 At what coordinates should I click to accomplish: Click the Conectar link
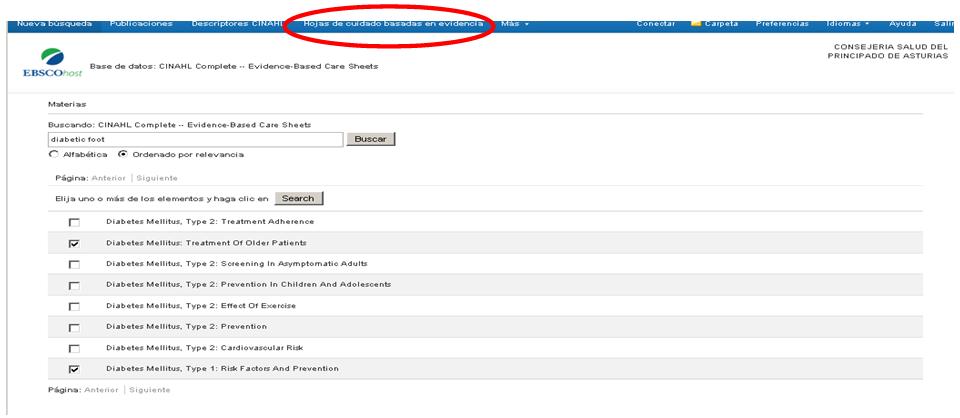tap(655, 23)
